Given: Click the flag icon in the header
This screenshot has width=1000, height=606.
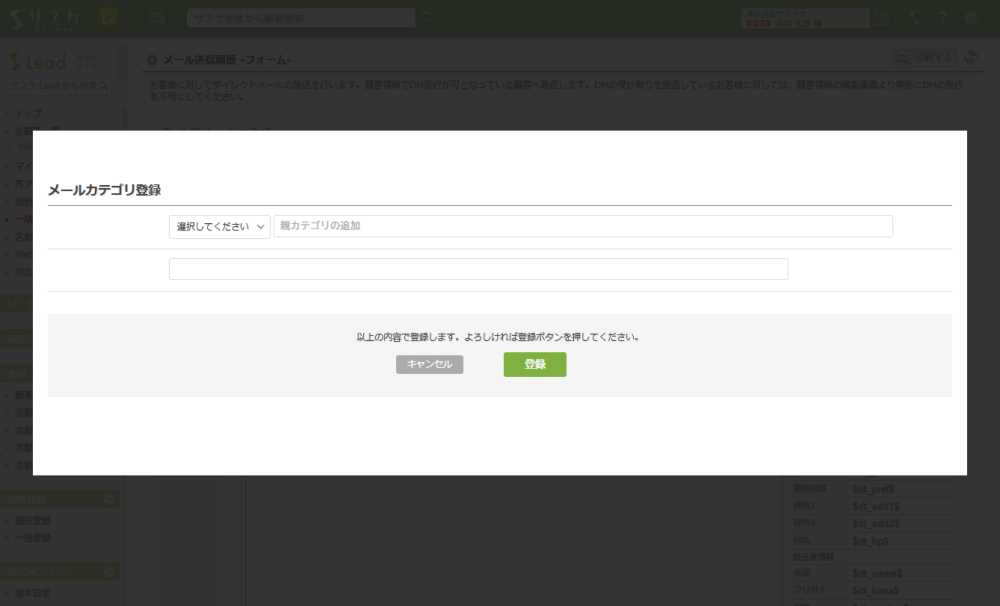Looking at the screenshot, I should [x=883, y=17].
